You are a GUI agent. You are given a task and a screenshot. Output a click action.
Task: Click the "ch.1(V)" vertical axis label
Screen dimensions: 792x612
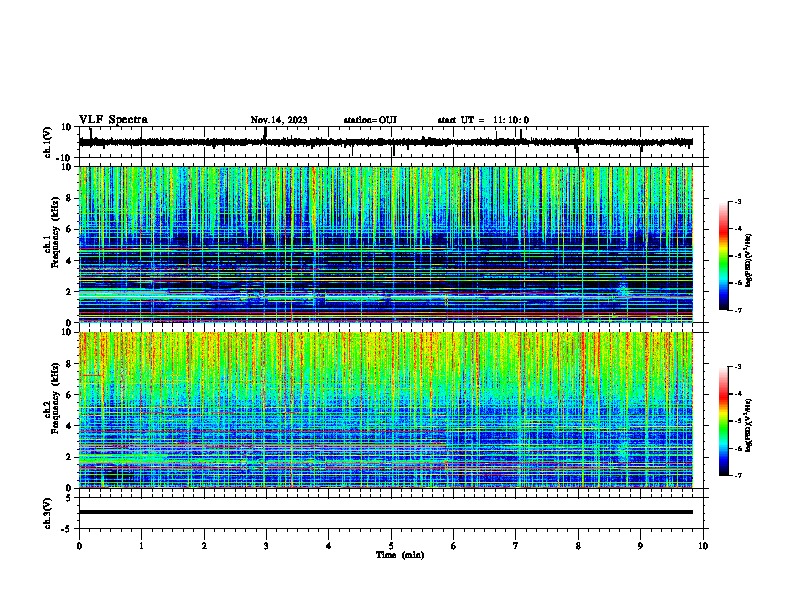click(x=48, y=142)
